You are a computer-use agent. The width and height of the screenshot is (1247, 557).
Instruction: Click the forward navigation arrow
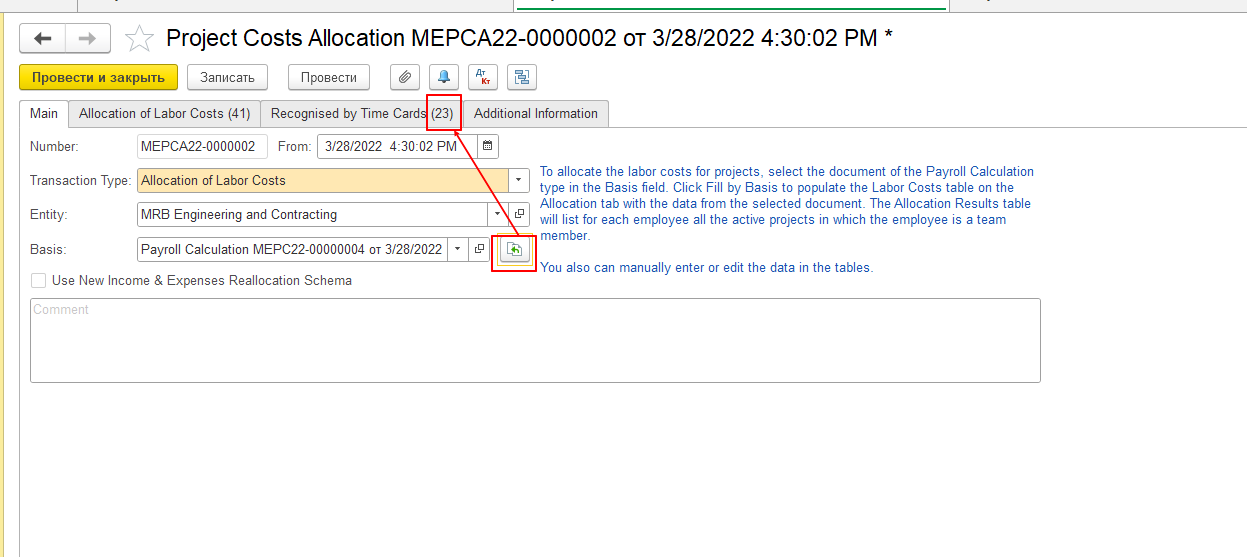pyautogui.click(x=88, y=38)
